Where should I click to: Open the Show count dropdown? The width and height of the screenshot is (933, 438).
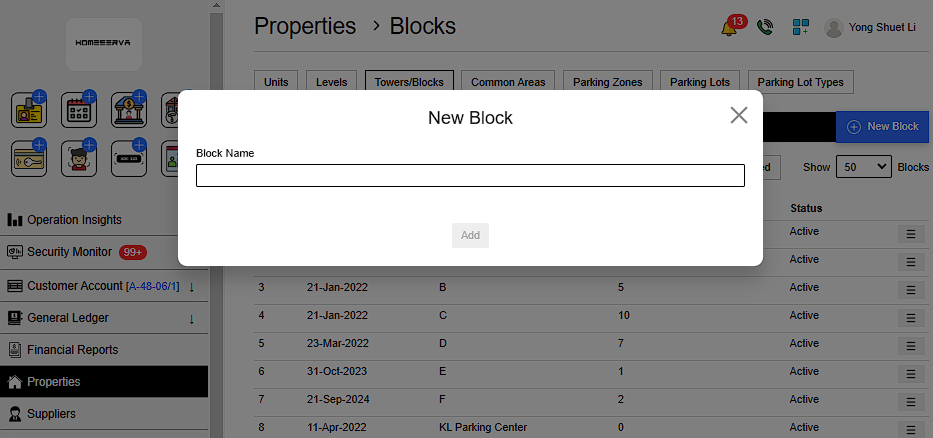863,167
